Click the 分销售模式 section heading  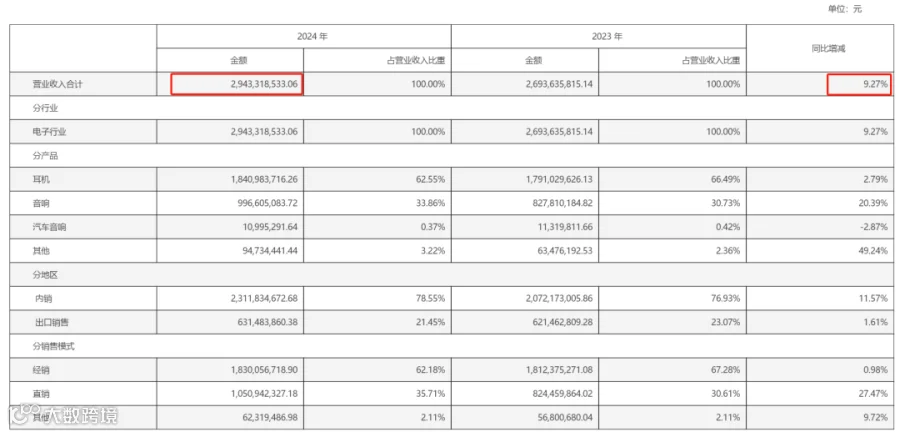(x=53, y=346)
